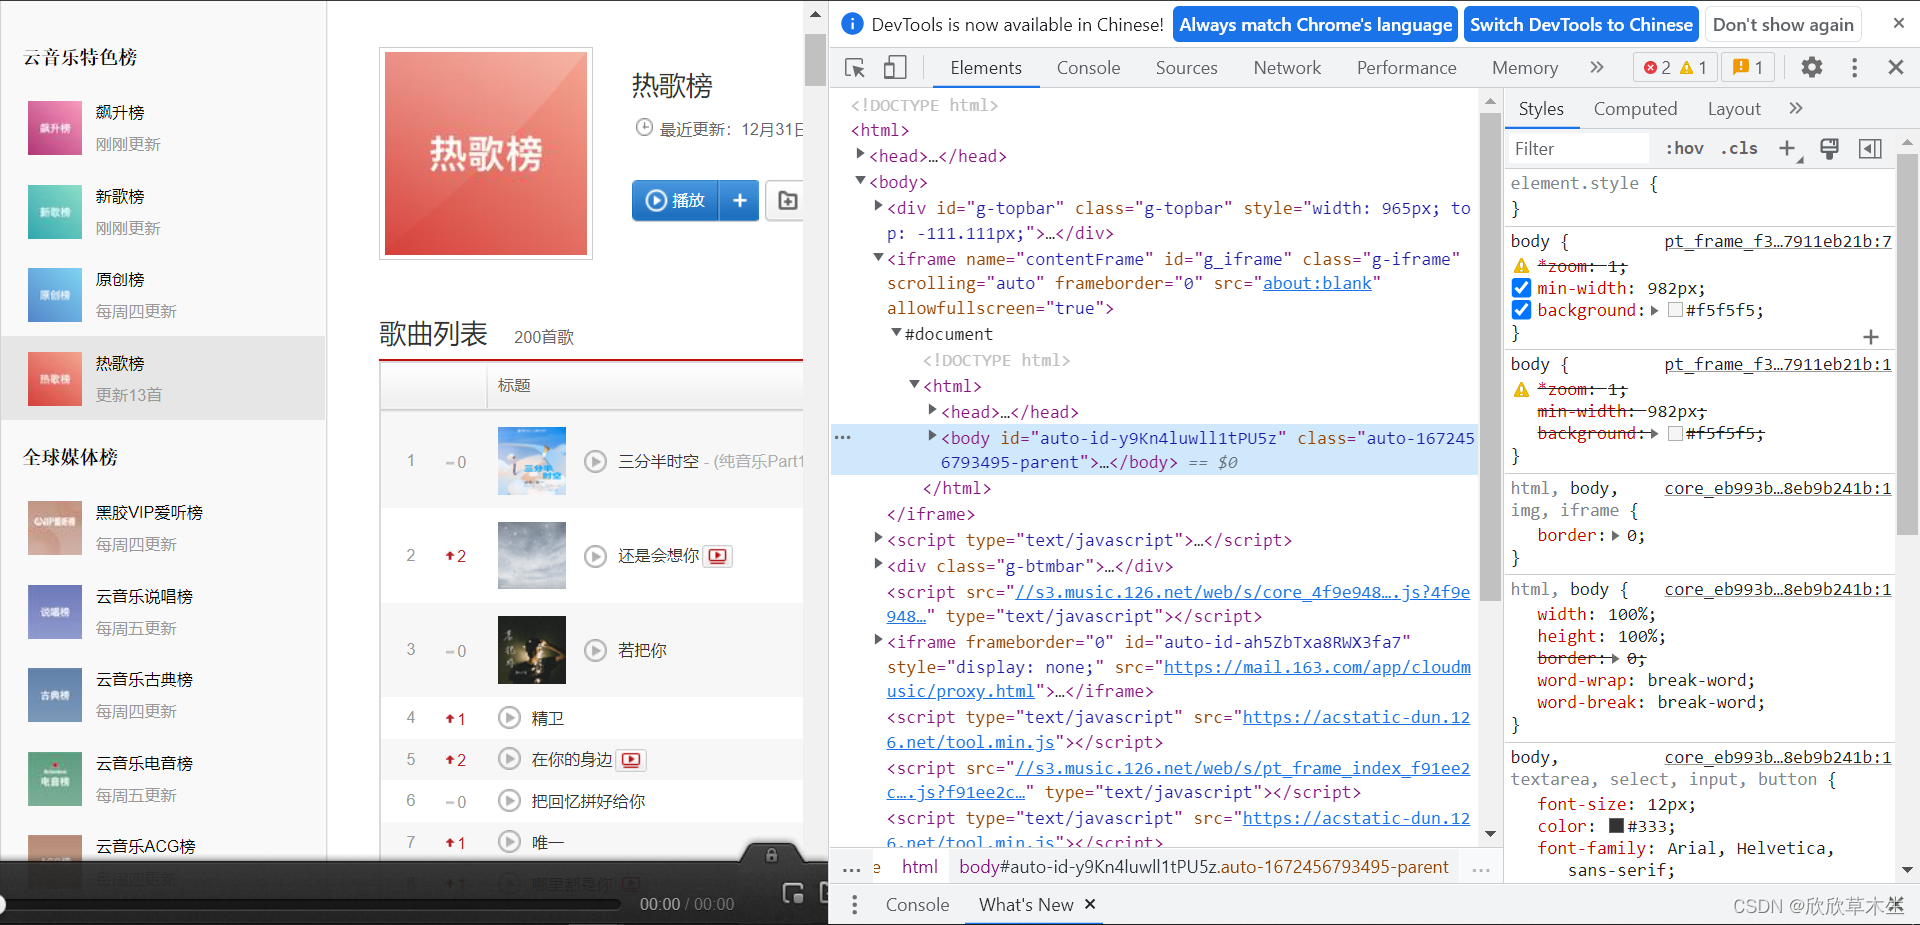
Task: Toggle the player bar lock icon
Action: [x=771, y=855]
